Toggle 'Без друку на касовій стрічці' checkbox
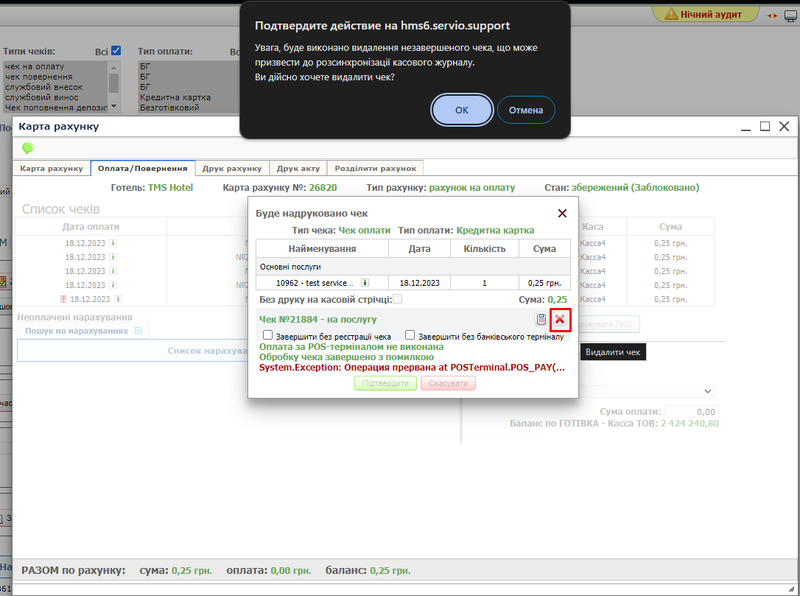The image size is (800, 596). click(x=398, y=299)
